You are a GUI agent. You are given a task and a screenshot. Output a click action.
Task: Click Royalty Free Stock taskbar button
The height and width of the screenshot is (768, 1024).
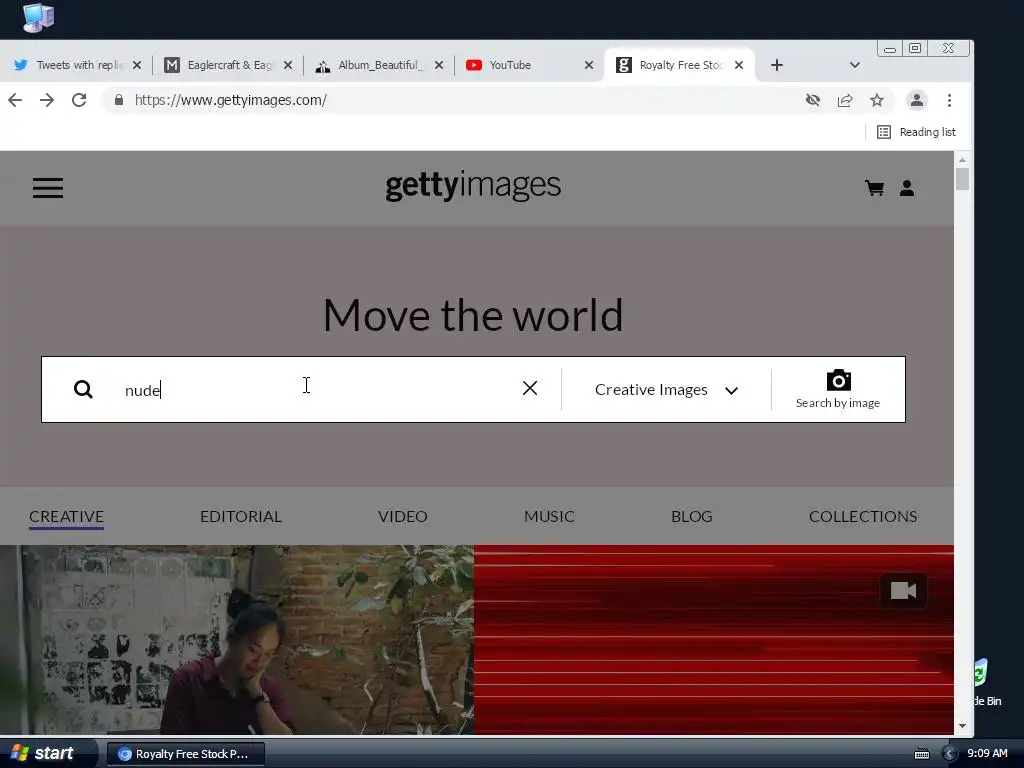pos(185,754)
